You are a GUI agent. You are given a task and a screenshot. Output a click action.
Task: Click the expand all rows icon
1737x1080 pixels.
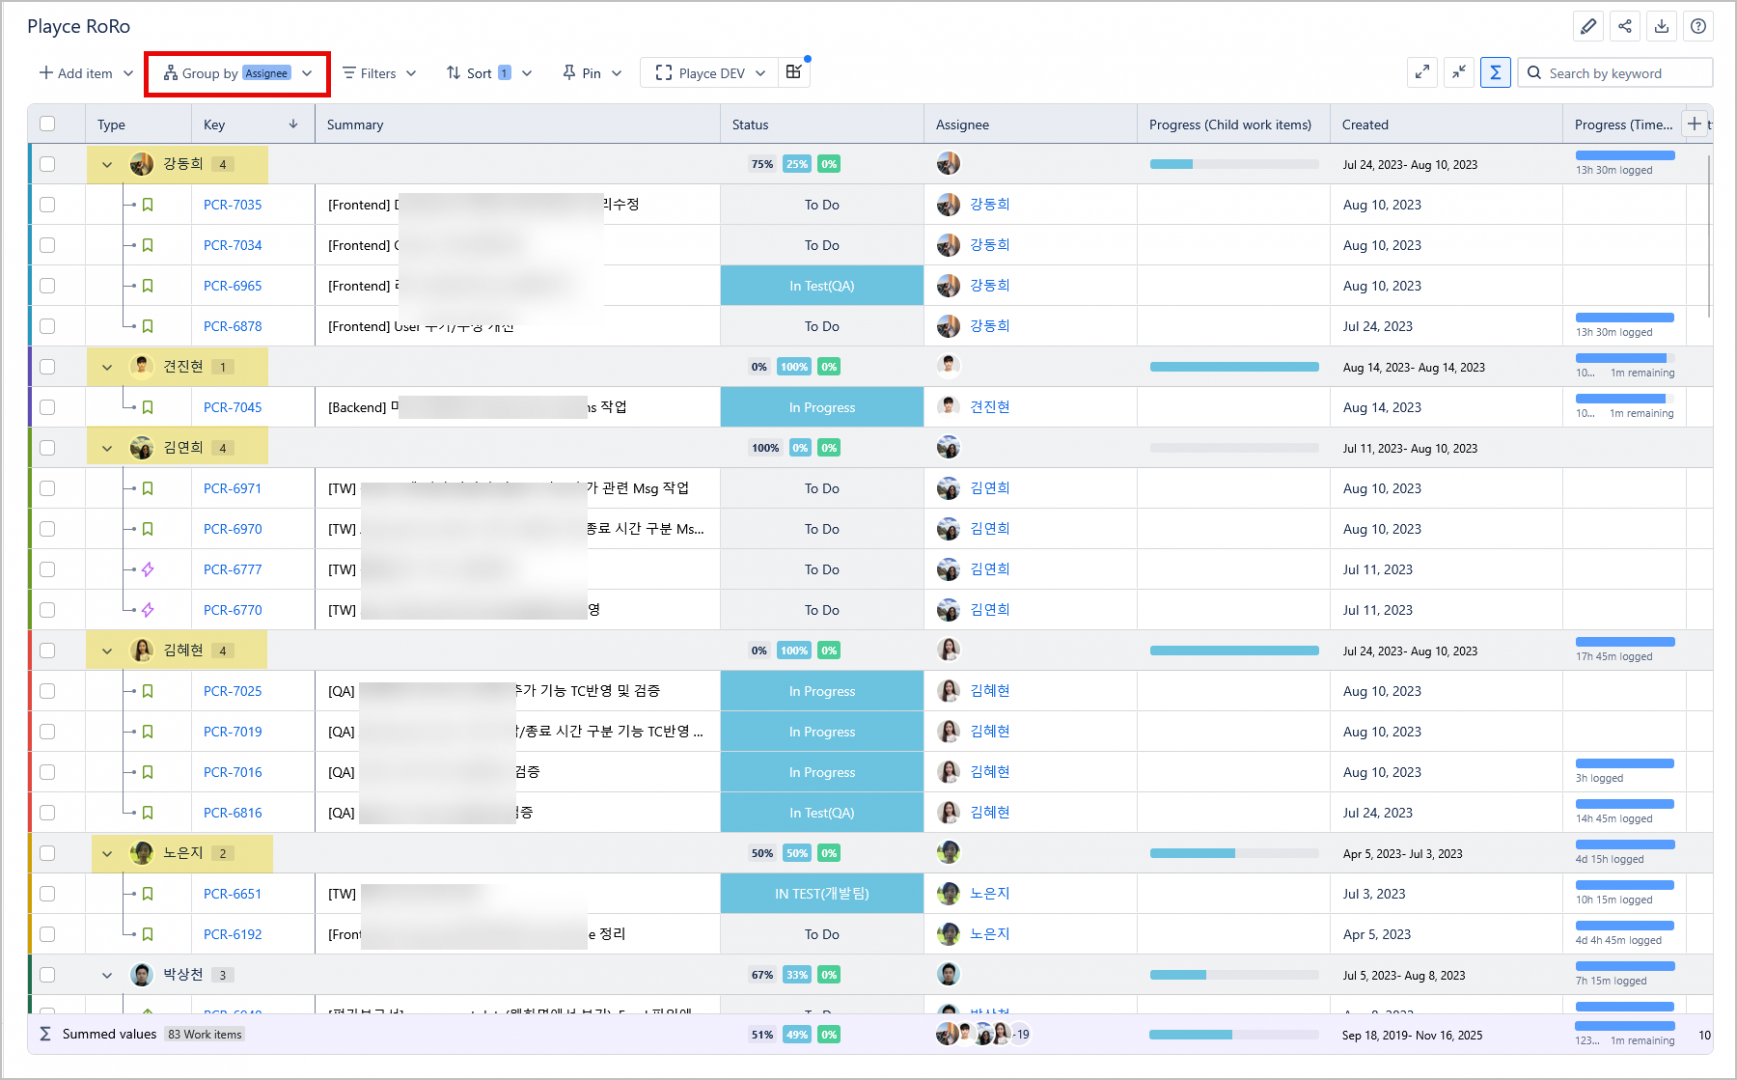(x=1422, y=72)
